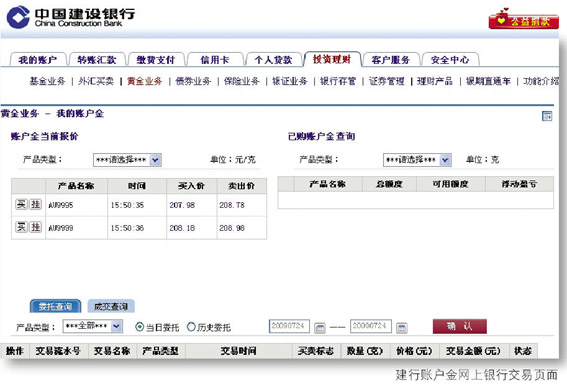Viewport: 567px width, 384px height.
Task: Switch to the 委托查询 tab
Action: pyautogui.click(x=55, y=307)
